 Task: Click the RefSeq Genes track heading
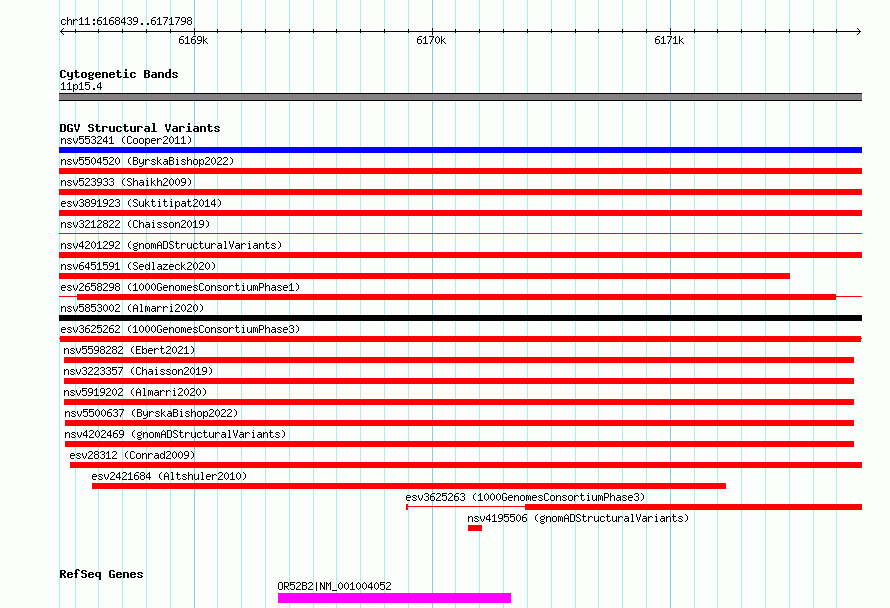click(101, 574)
